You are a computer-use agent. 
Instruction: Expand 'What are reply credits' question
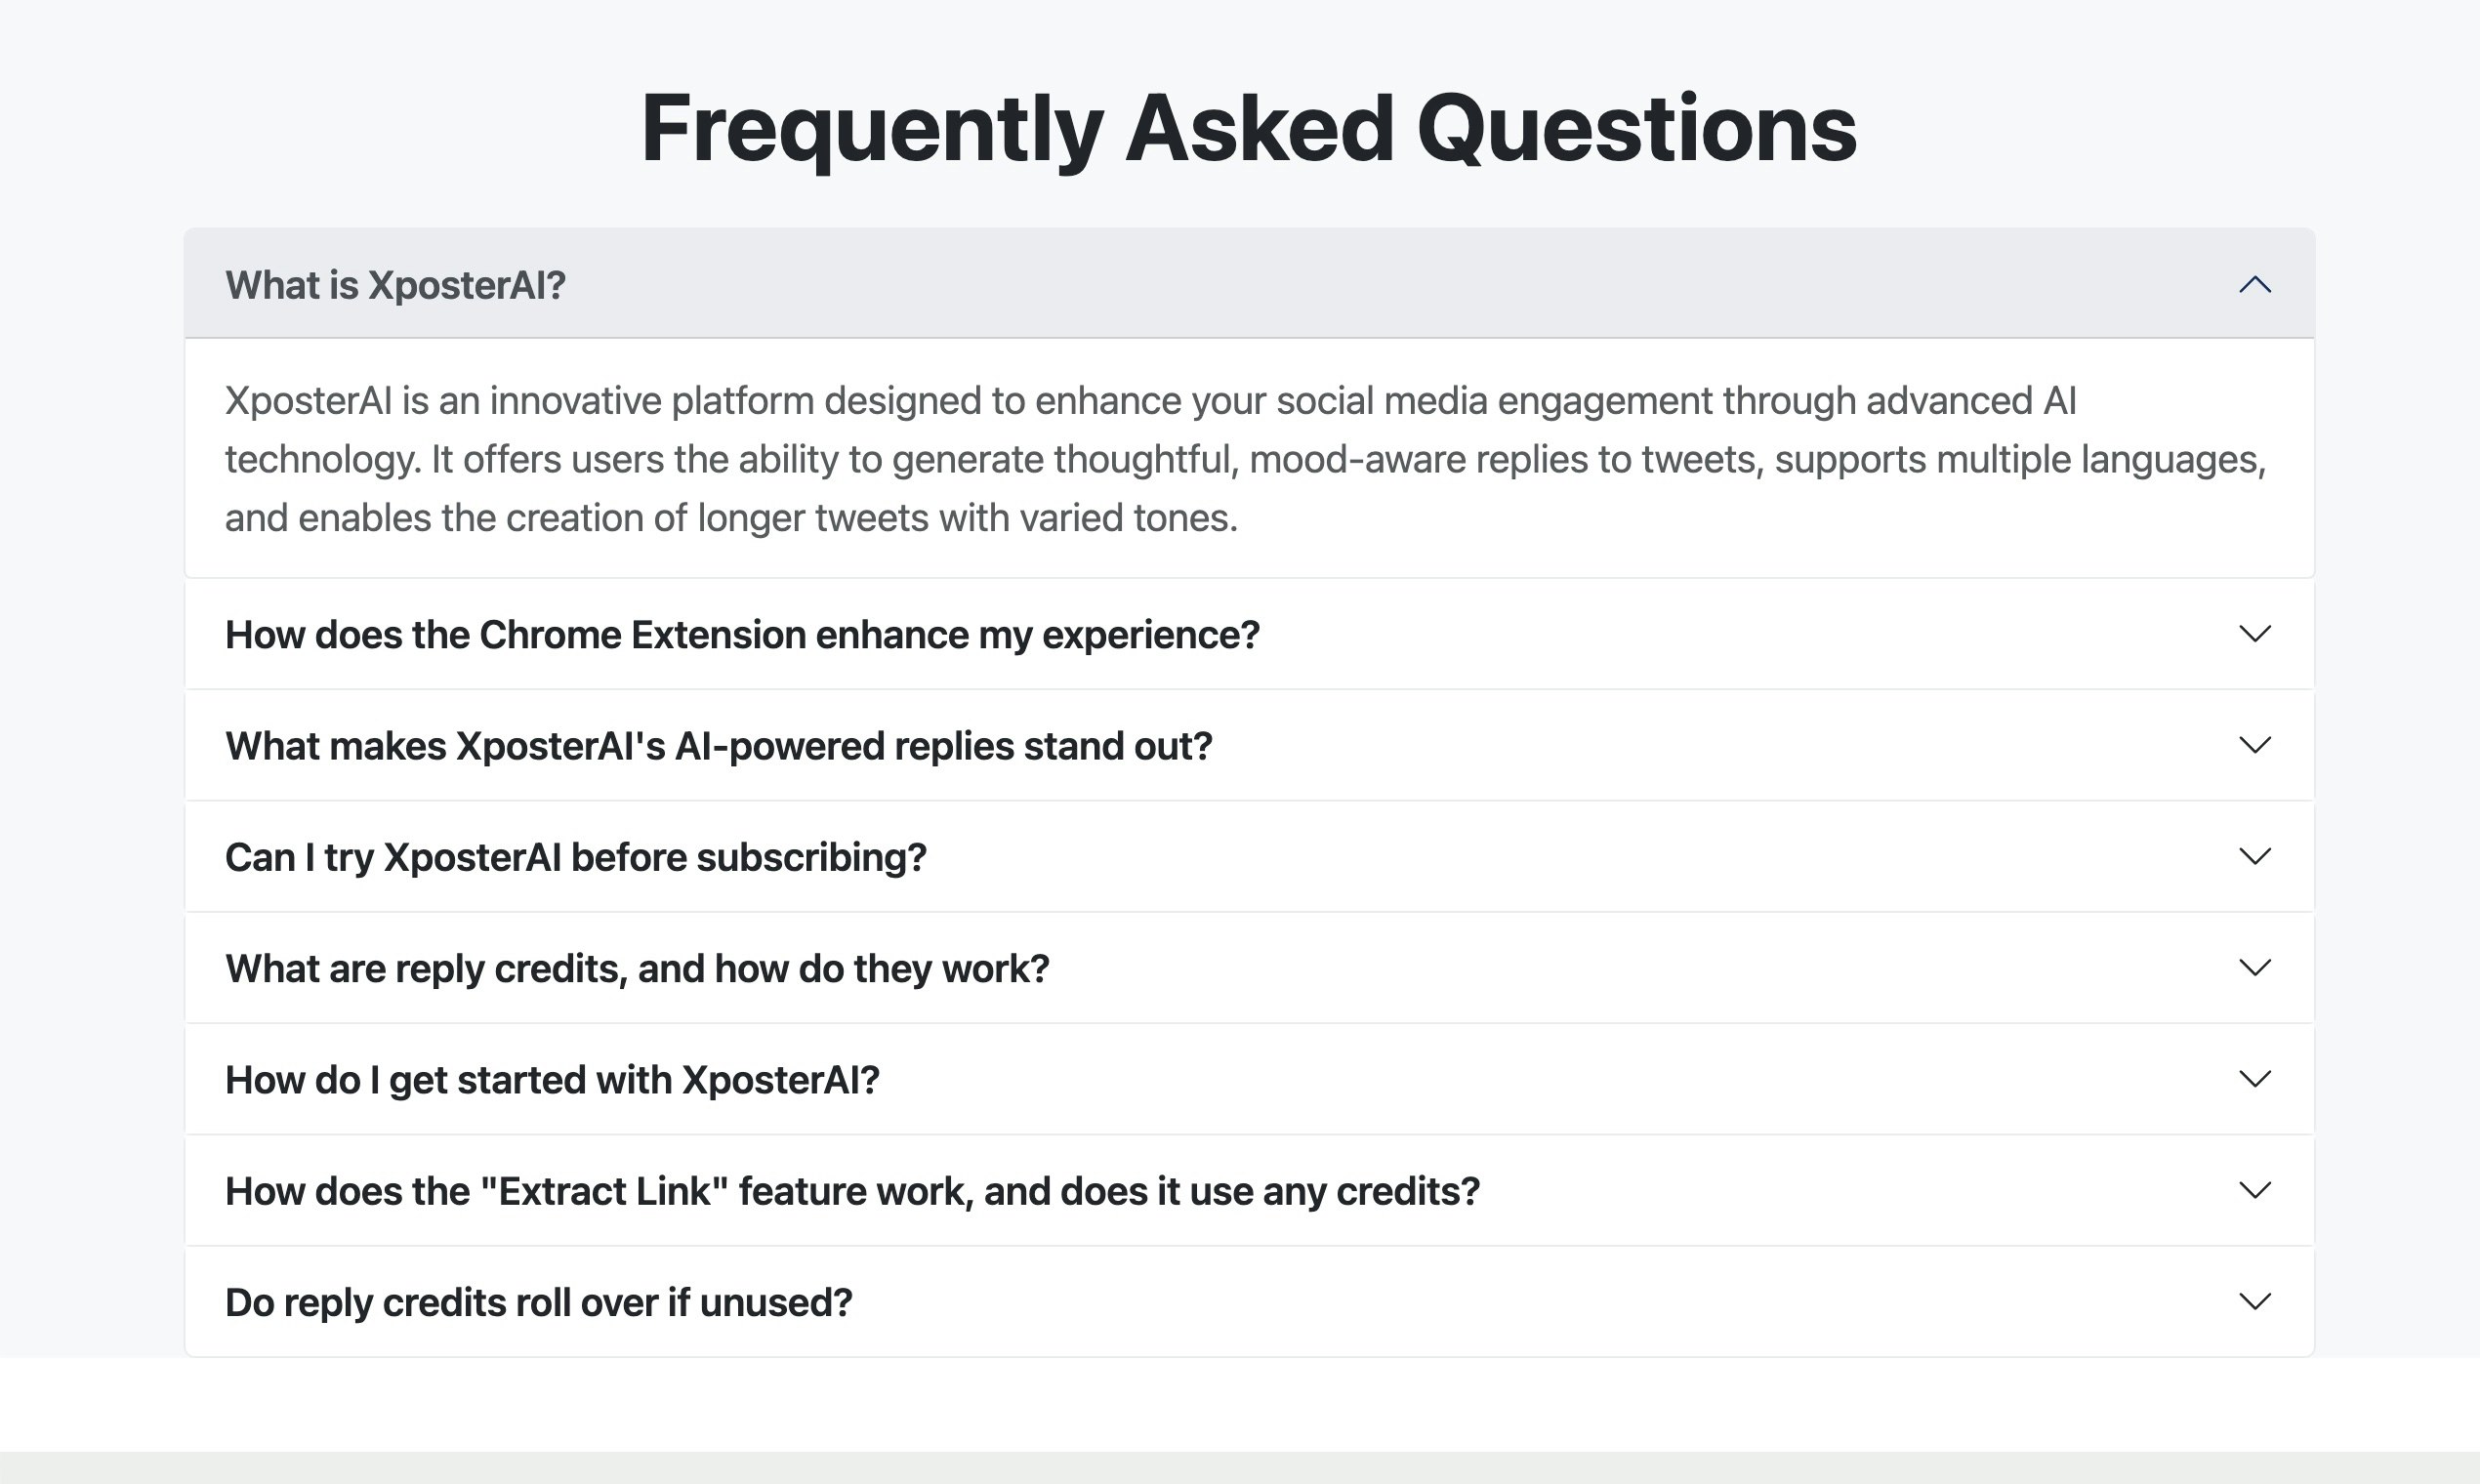[1249, 967]
